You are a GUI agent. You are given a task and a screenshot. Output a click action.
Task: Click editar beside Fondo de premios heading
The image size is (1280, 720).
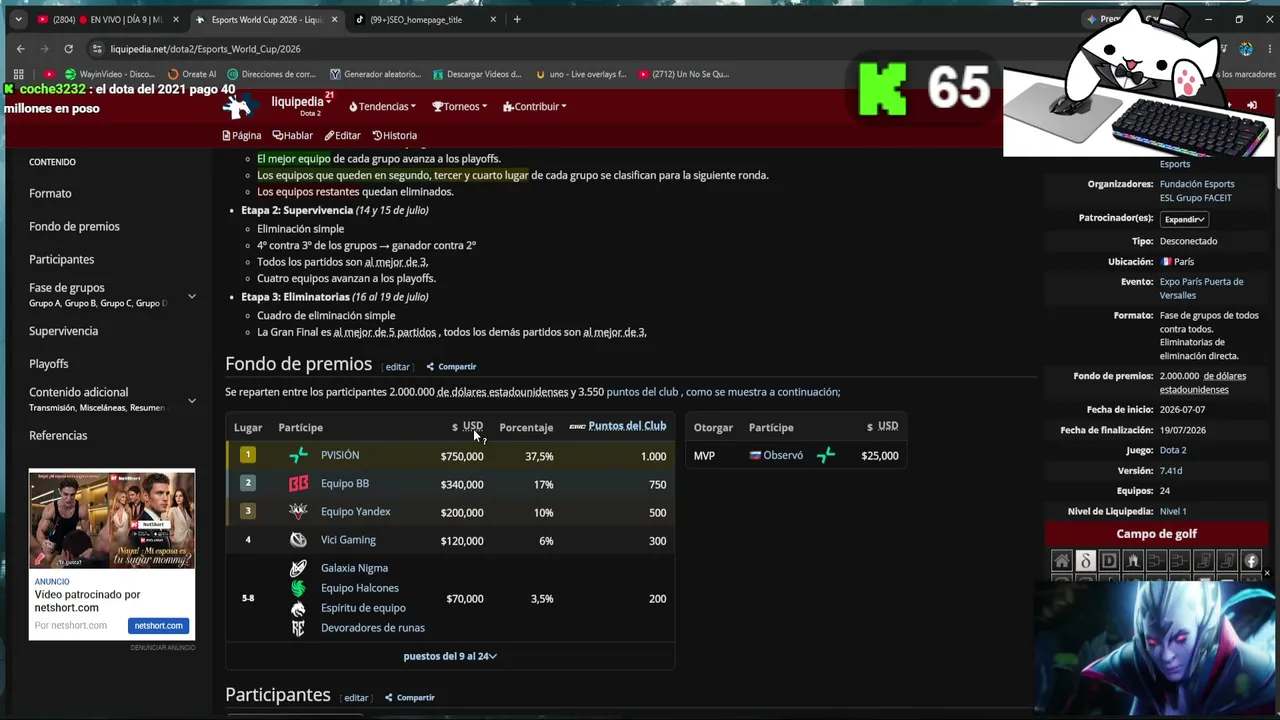point(398,367)
